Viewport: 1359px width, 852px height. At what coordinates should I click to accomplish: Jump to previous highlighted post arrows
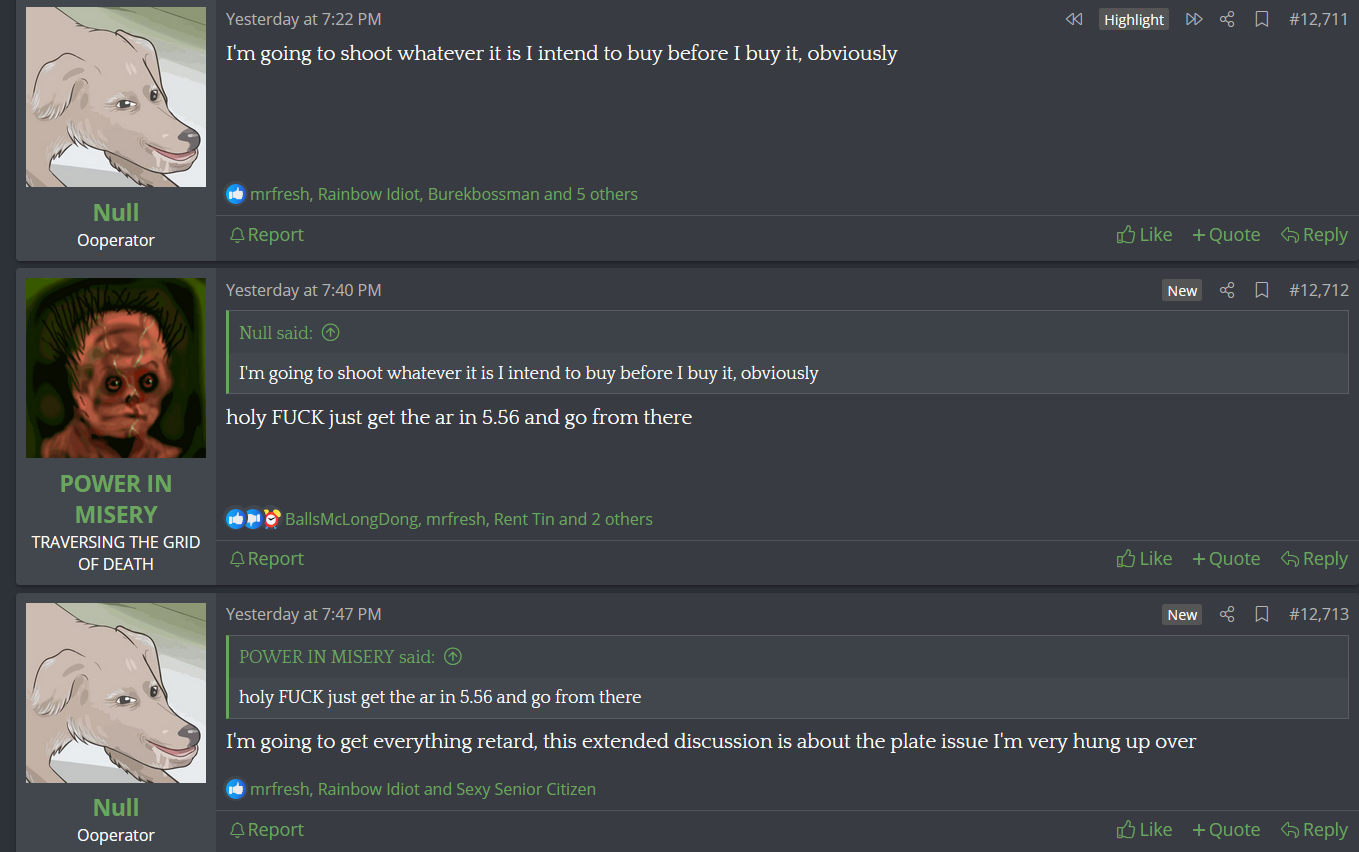coord(1074,19)
